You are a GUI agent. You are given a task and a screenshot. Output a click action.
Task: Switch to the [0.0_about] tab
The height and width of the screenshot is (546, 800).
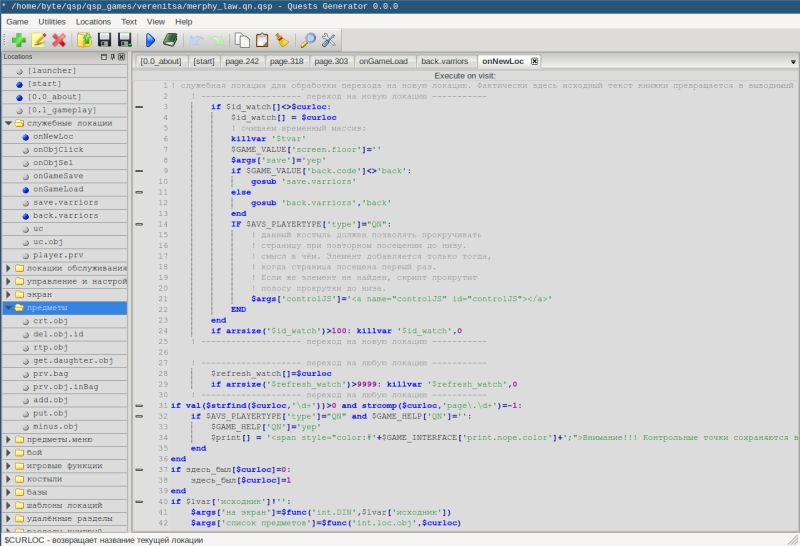[161, 61]
